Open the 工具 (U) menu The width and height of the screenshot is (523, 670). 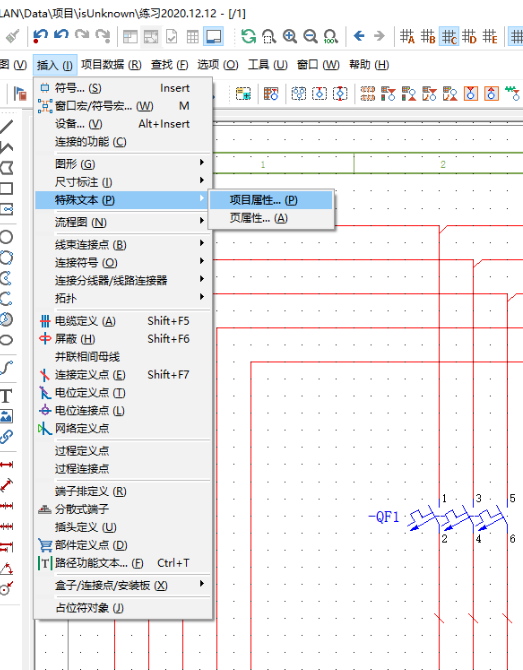[x=267, y=65]
